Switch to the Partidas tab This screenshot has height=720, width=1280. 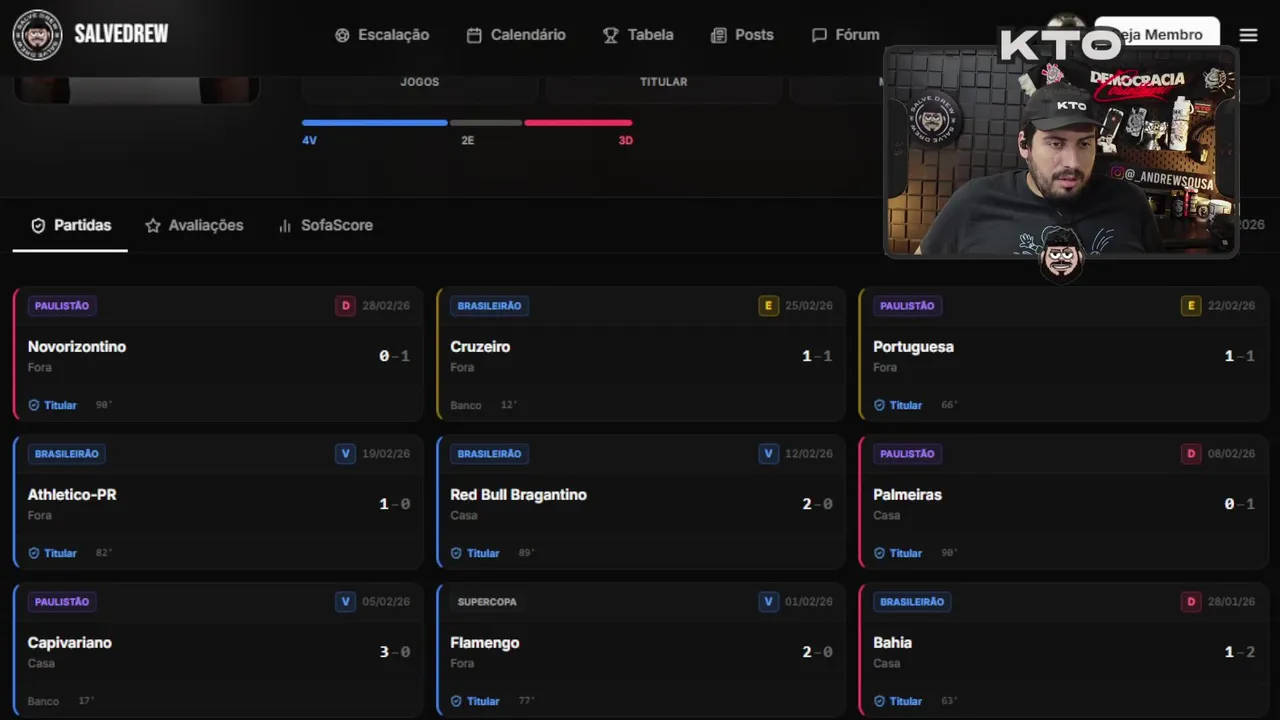70,226
